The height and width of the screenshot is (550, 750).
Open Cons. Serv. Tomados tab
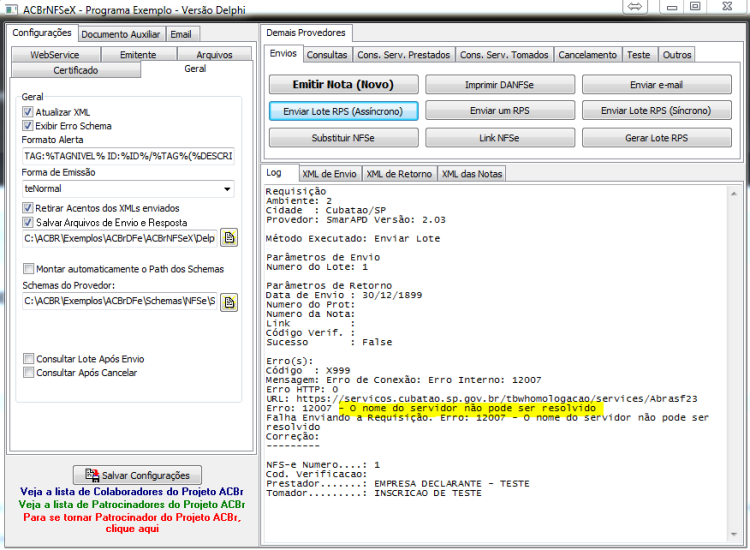tap(504, 55)
